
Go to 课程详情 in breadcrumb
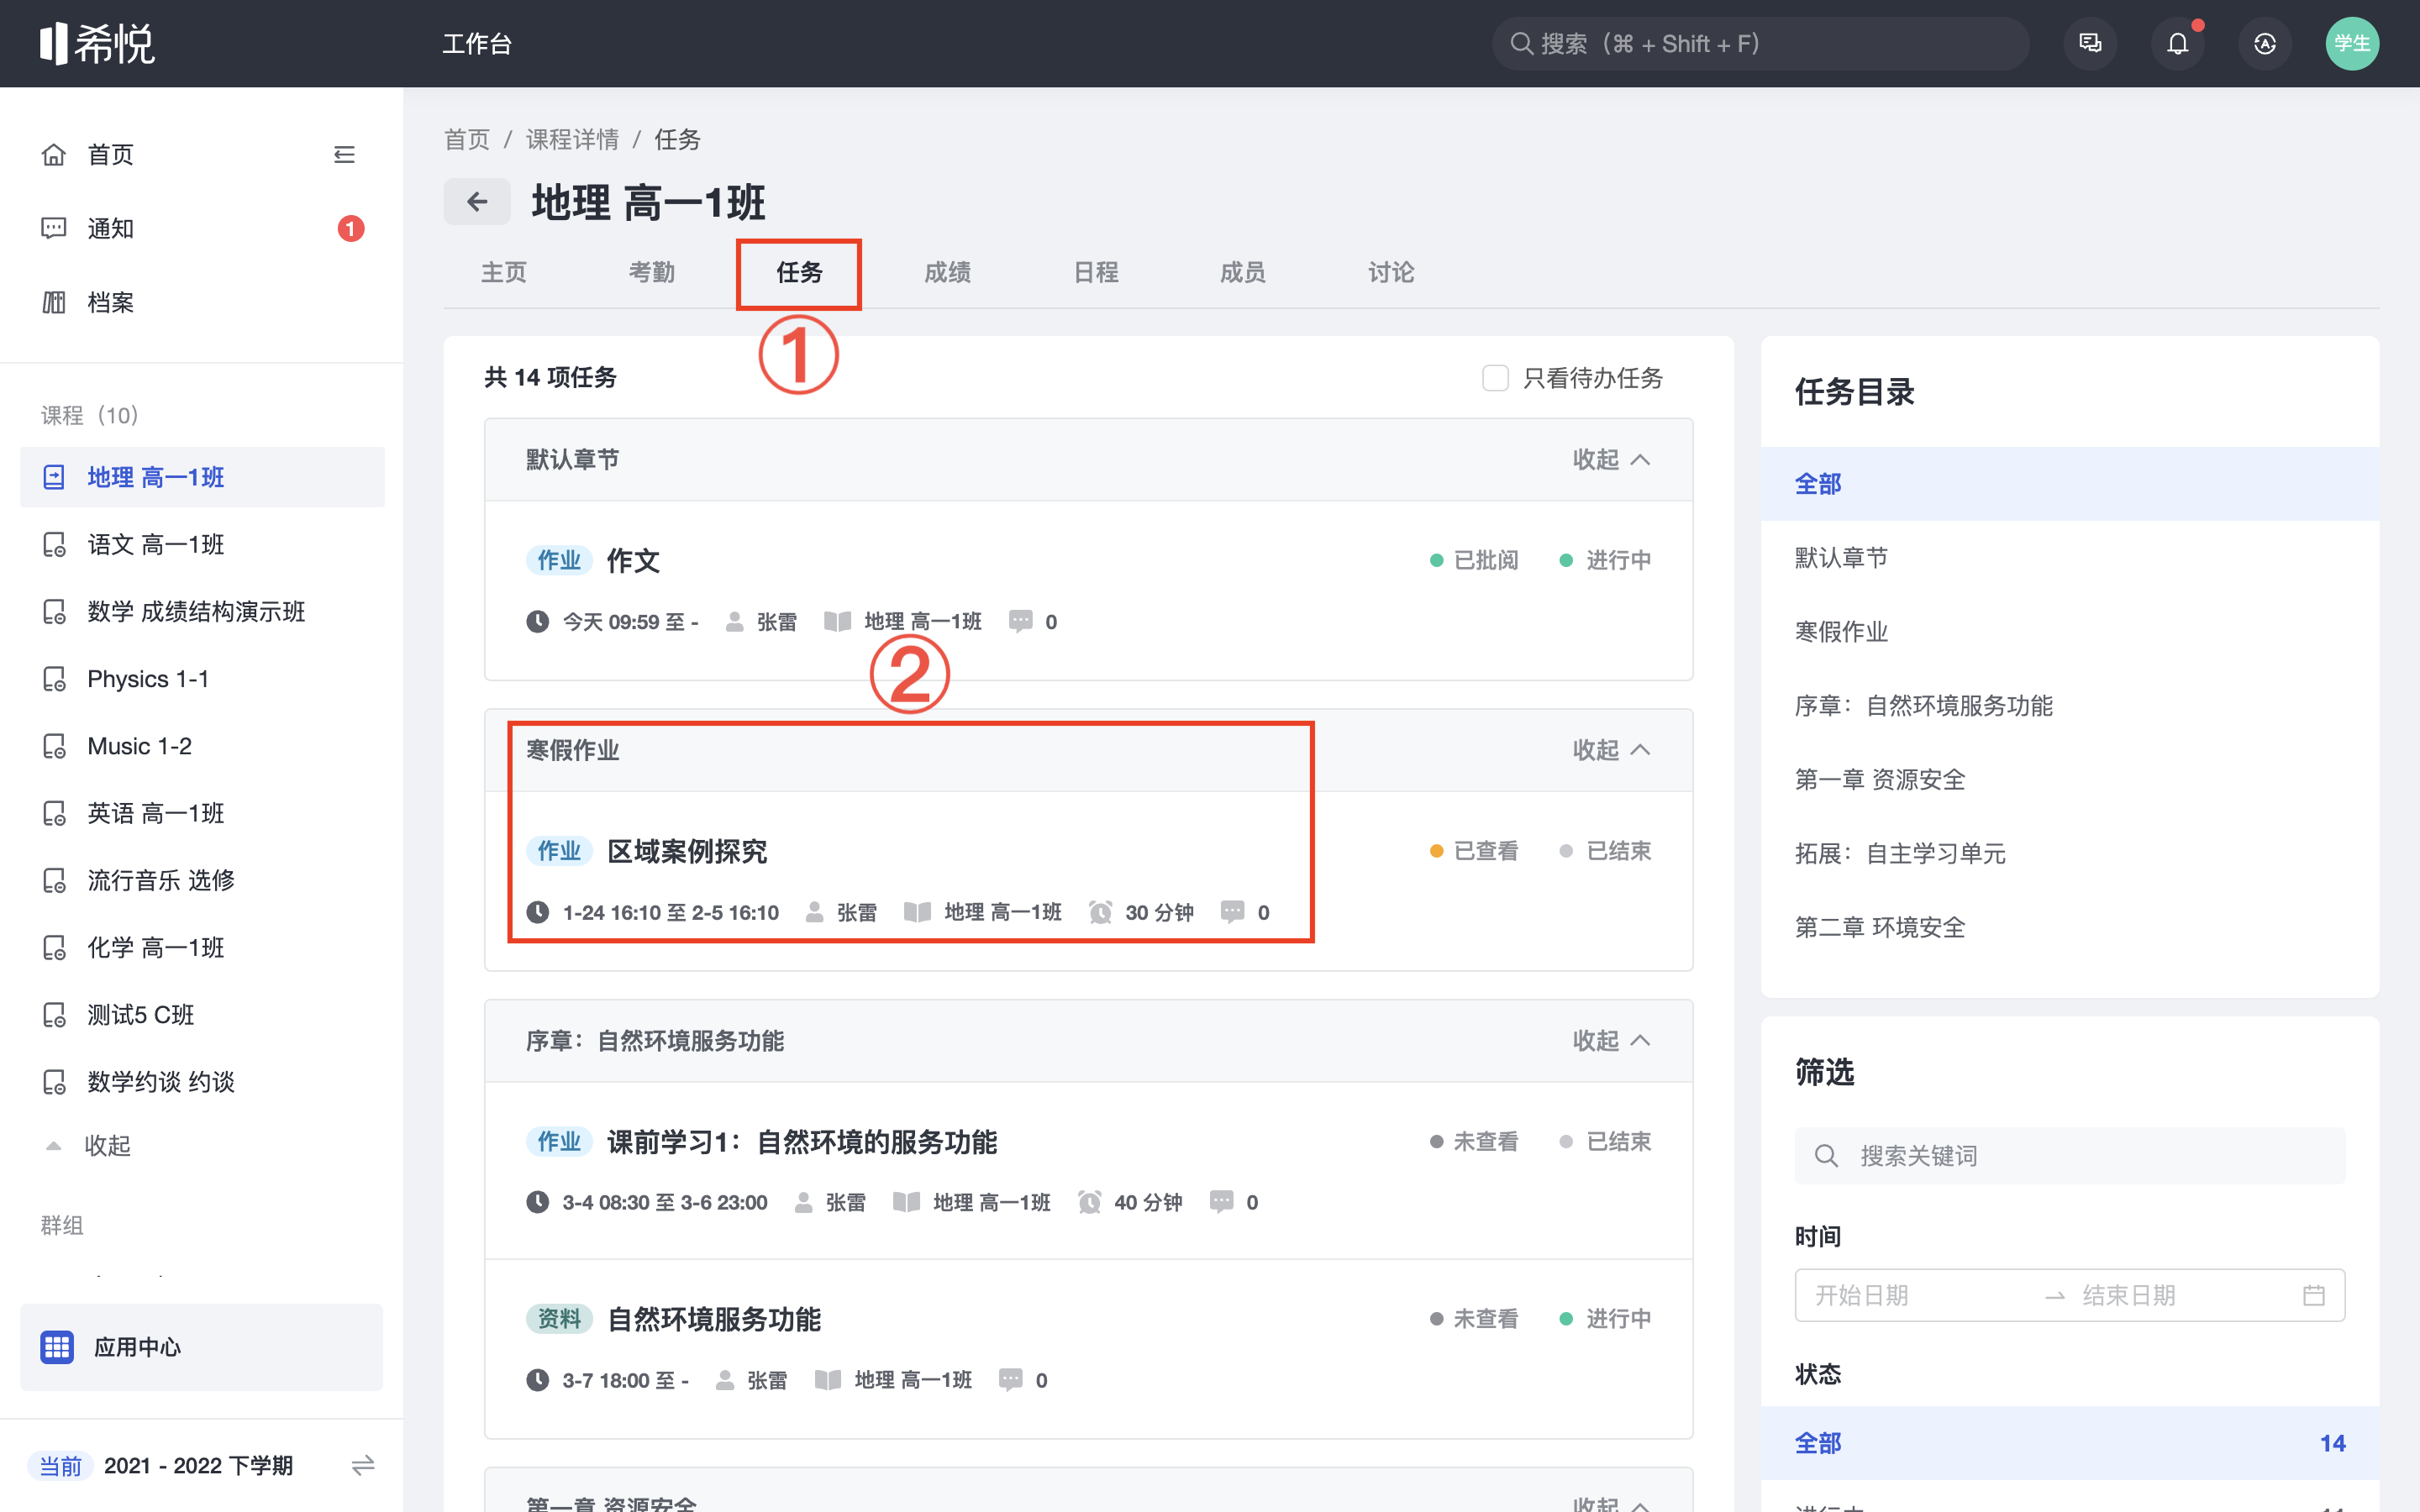572,139
